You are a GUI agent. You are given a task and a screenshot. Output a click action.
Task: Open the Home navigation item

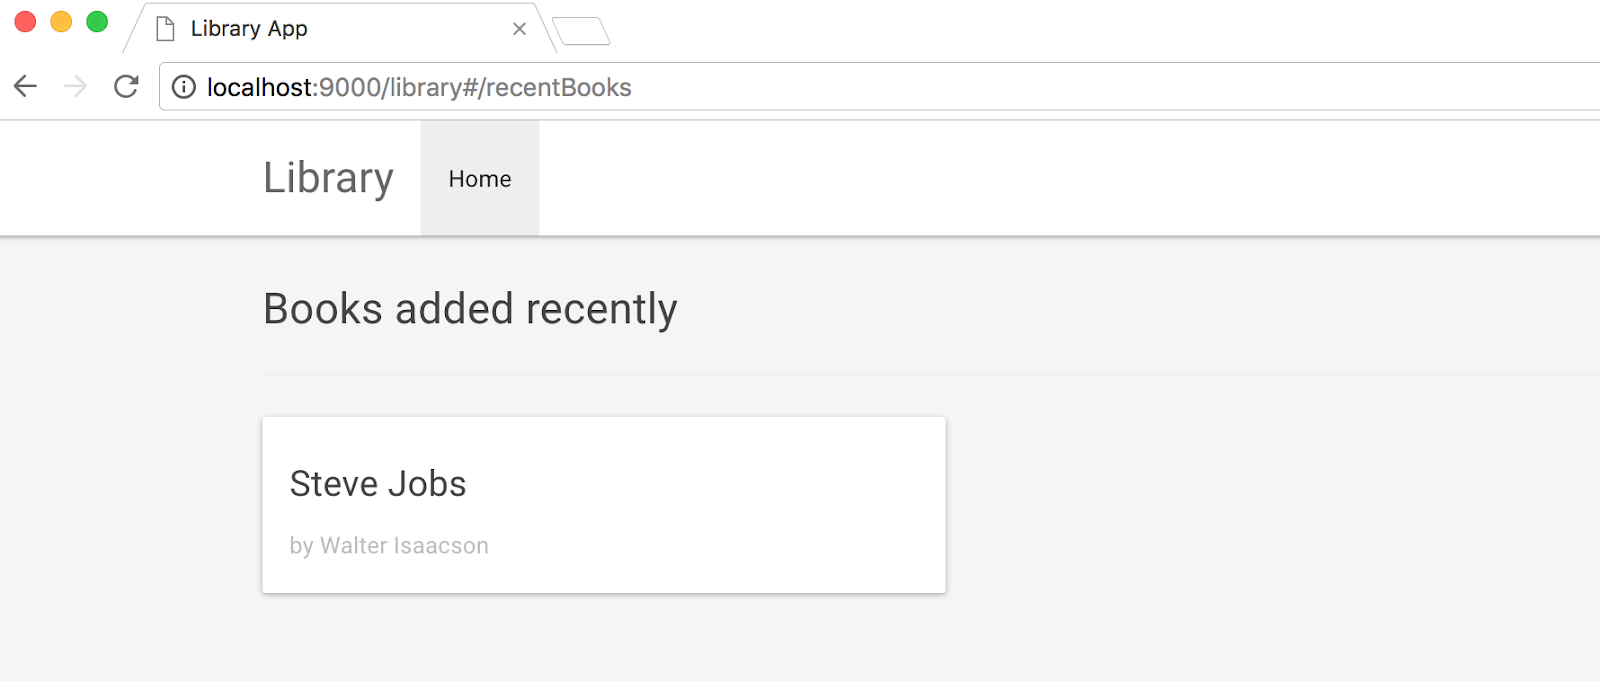480,179
